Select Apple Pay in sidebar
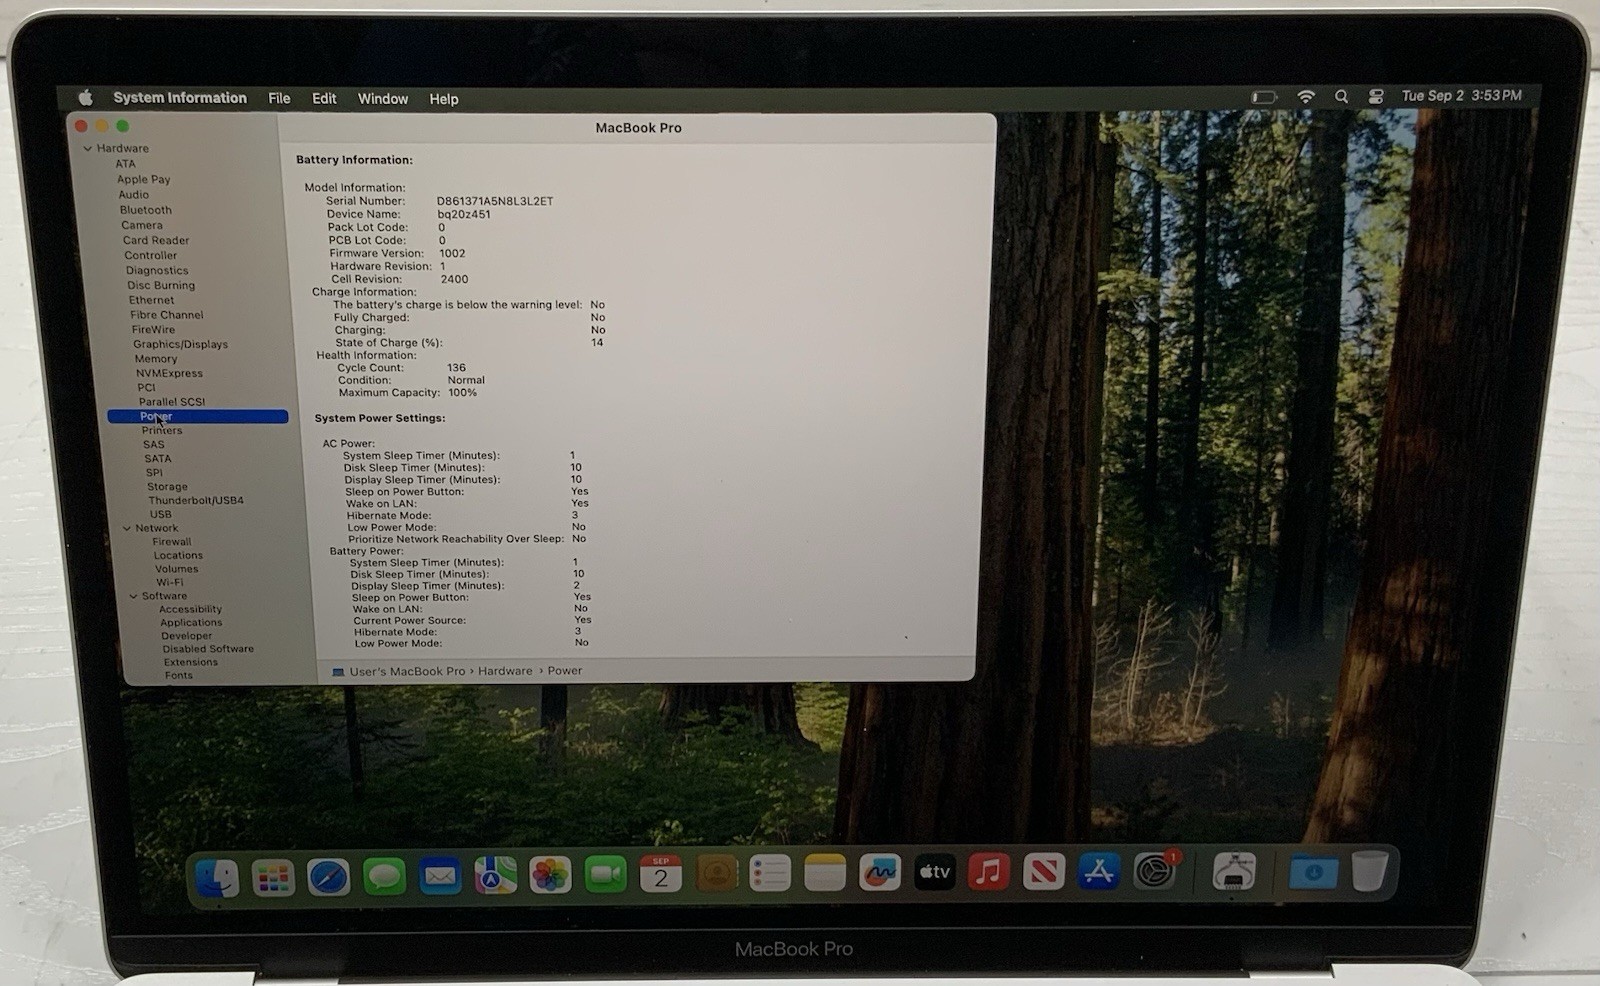Viewport: 1600px width, 986px height. [x=144, y=179]
